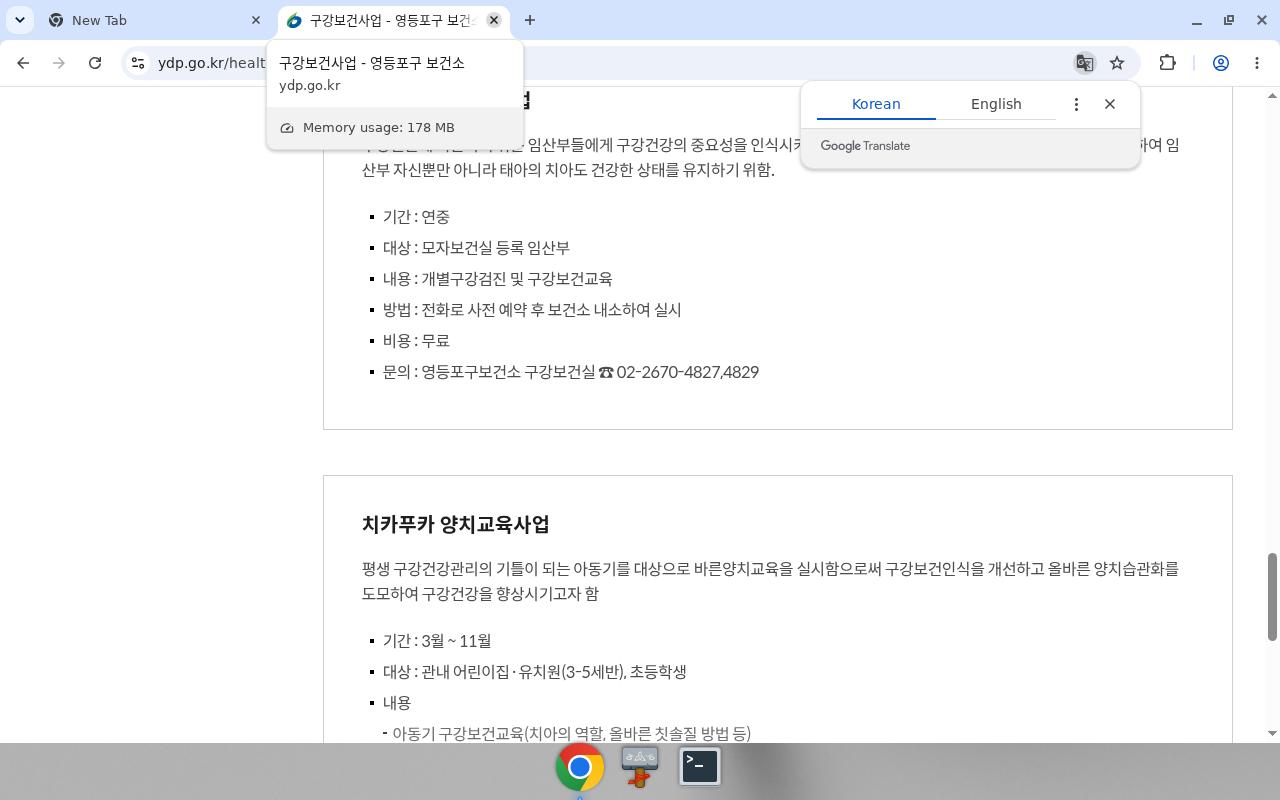The height and width of the screenshot is (800, 1280).
Task: Minimize the browser window
Action: click(1197, 20)
